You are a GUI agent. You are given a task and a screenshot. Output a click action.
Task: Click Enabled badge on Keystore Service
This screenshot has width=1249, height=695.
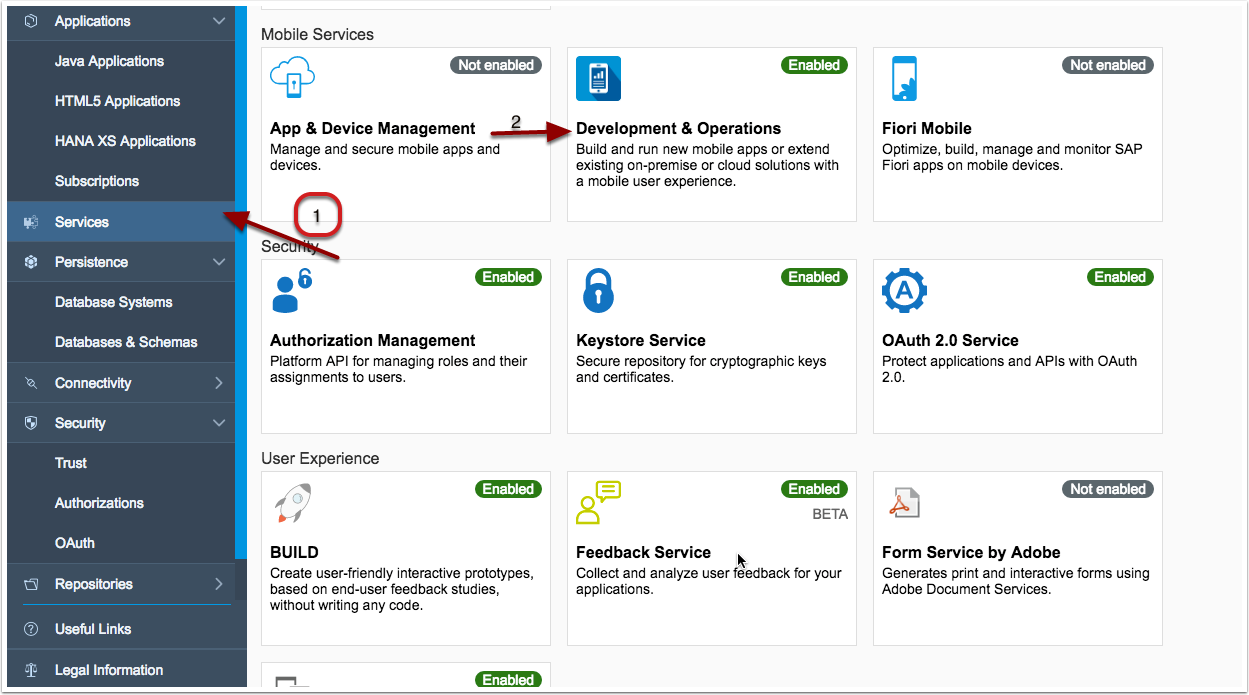pos(814,277)
